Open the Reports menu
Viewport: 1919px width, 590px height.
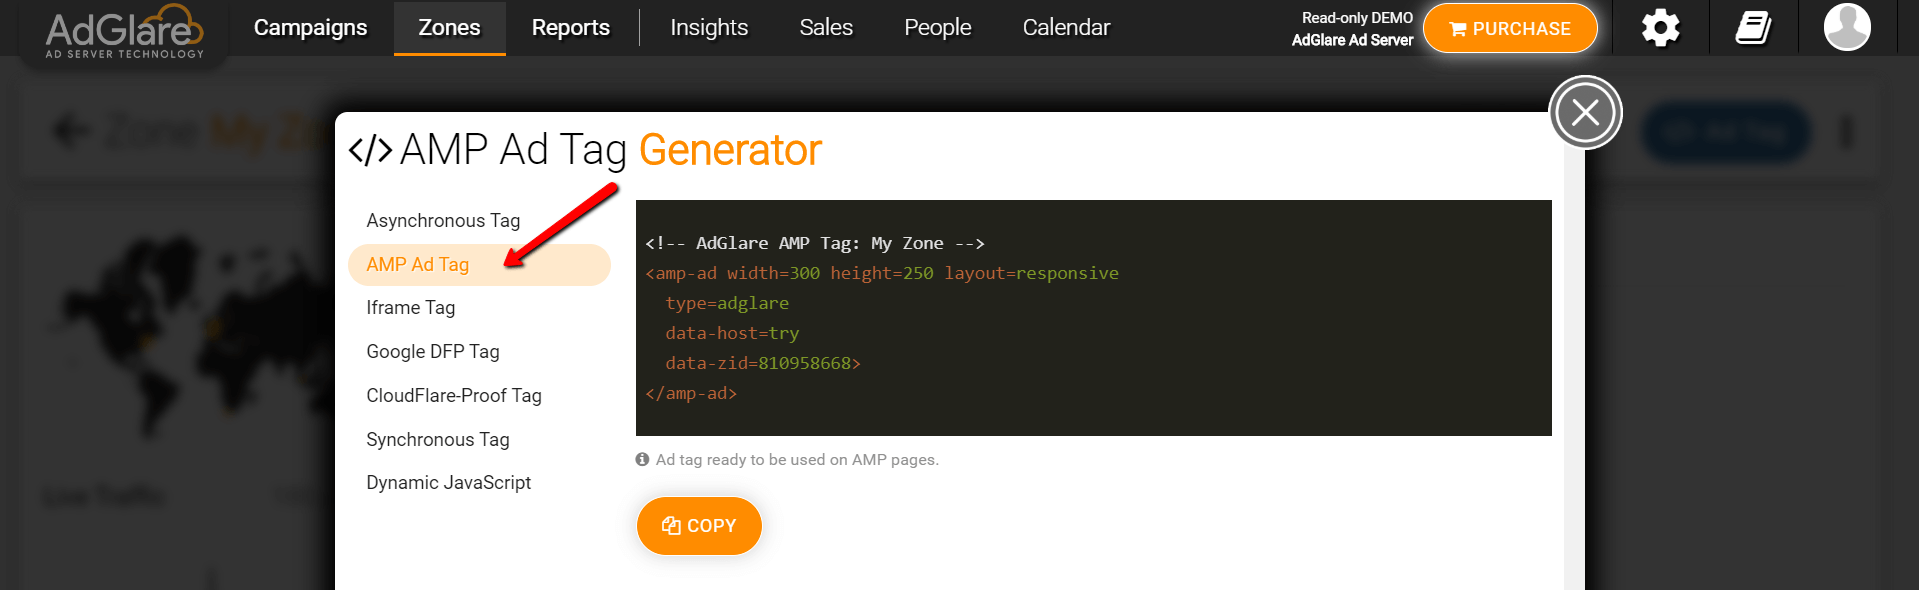coord(570,28)
